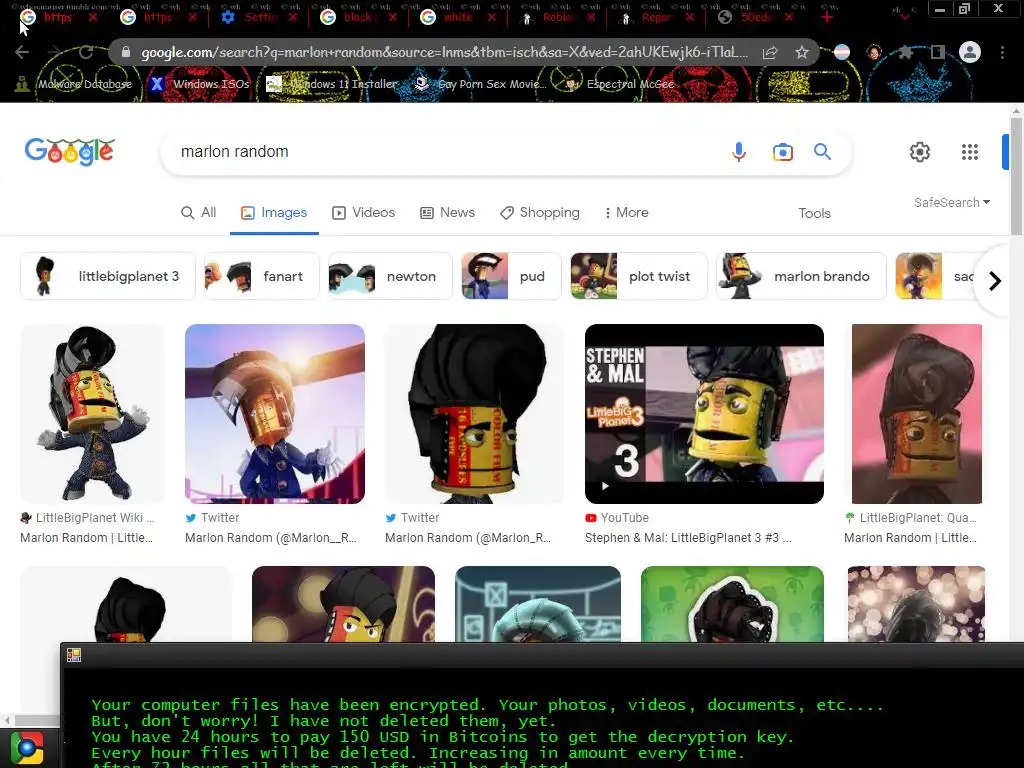
Task: Open the SafeSearch dropdown
Action: 952,202
